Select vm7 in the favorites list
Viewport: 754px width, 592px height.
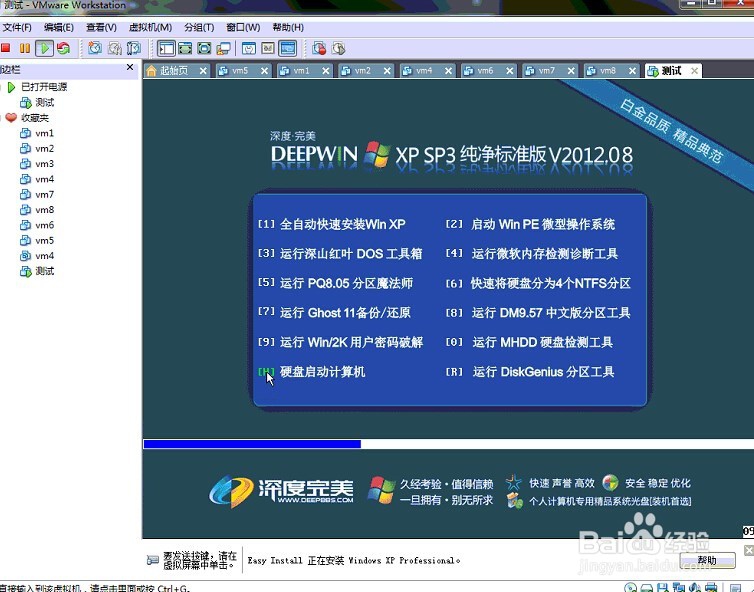pyautogui.click(x=44, y=195)
